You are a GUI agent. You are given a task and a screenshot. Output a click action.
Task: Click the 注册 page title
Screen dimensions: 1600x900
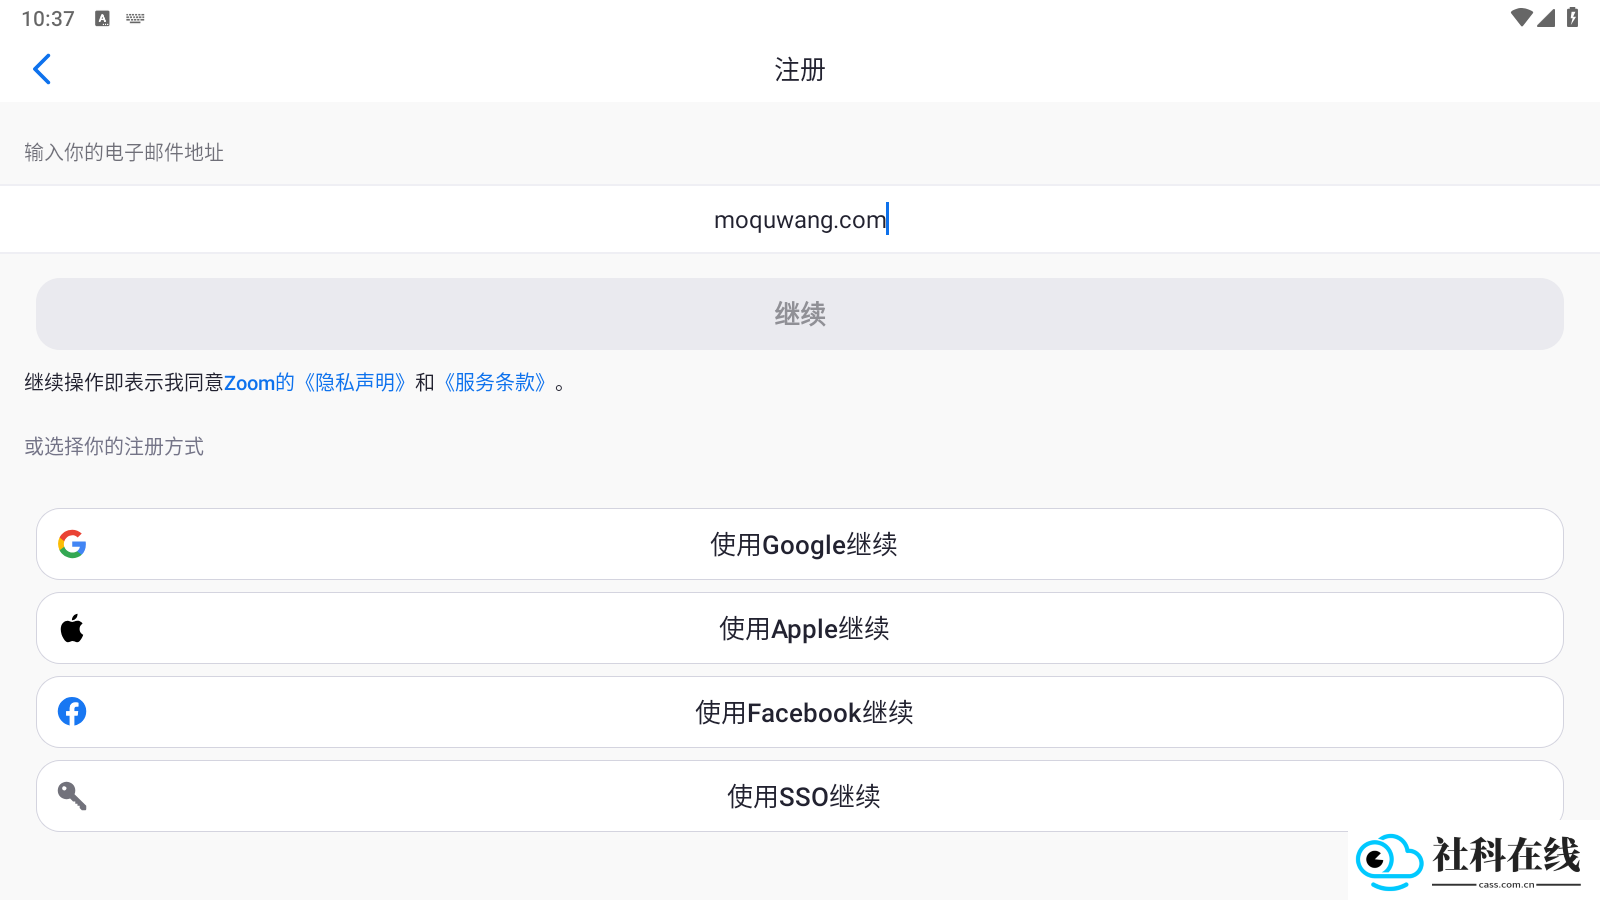(x=800, y=70)
